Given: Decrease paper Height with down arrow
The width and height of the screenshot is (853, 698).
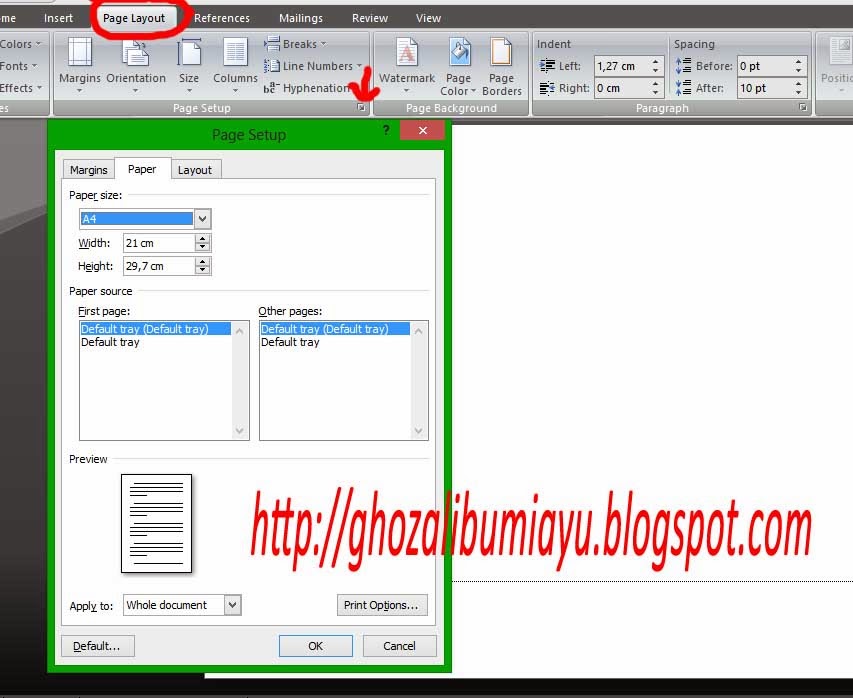Looking at the screenshot, I should click(x=203, y=270).
